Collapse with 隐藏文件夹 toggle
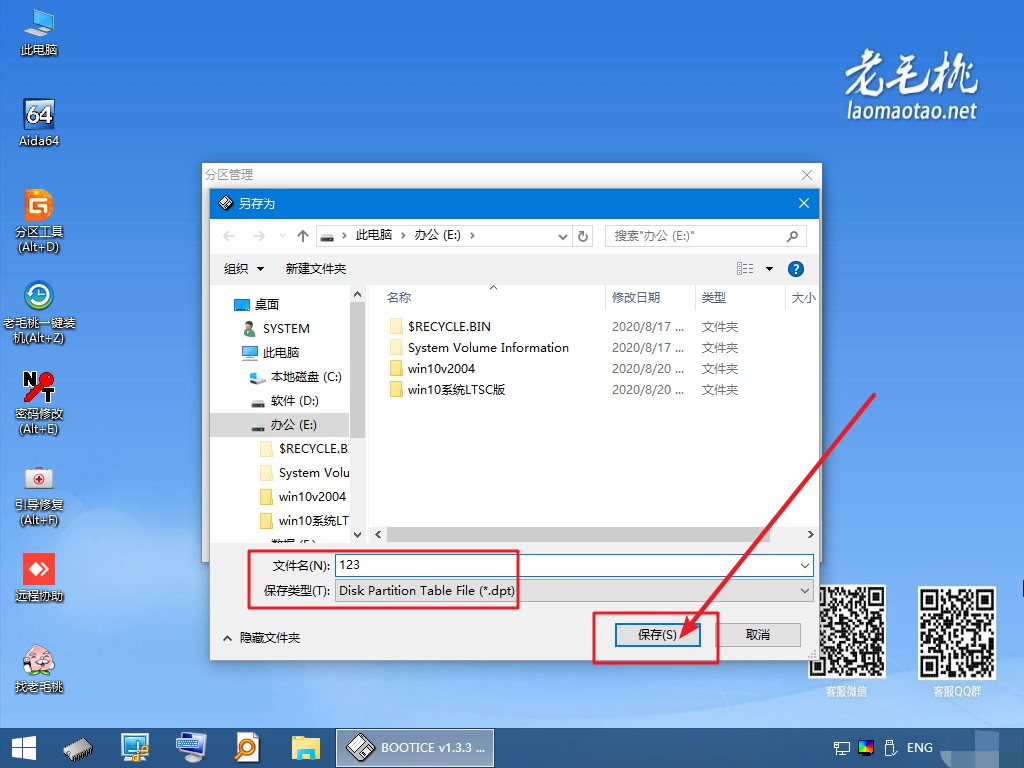Viewport: 1024px width, 768px height. 261,637
